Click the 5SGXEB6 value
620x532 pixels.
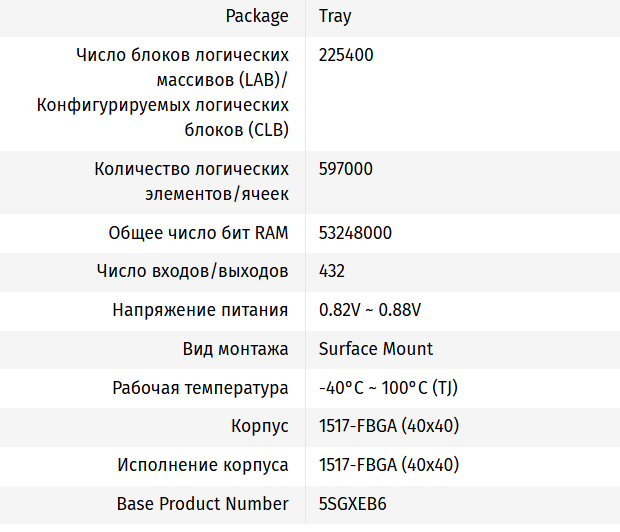coord(353,504)
